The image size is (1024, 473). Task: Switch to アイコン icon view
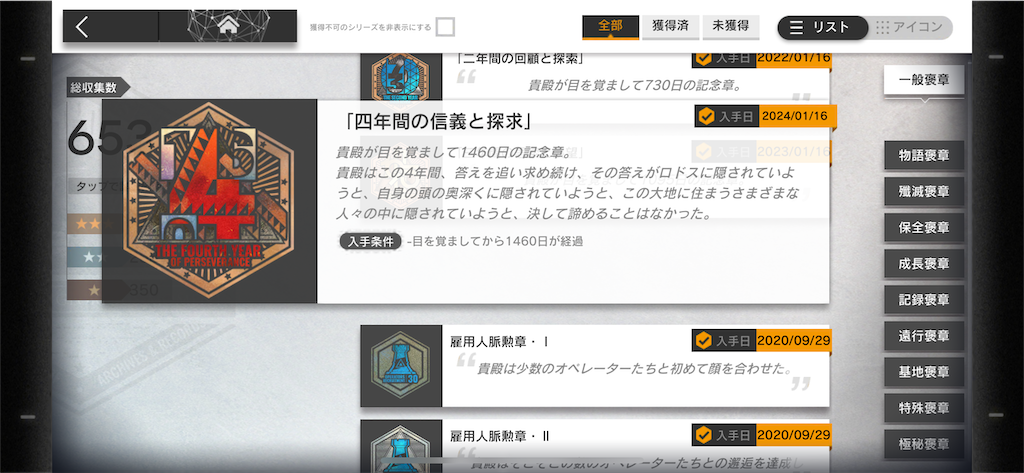click(x=910, y=27)
